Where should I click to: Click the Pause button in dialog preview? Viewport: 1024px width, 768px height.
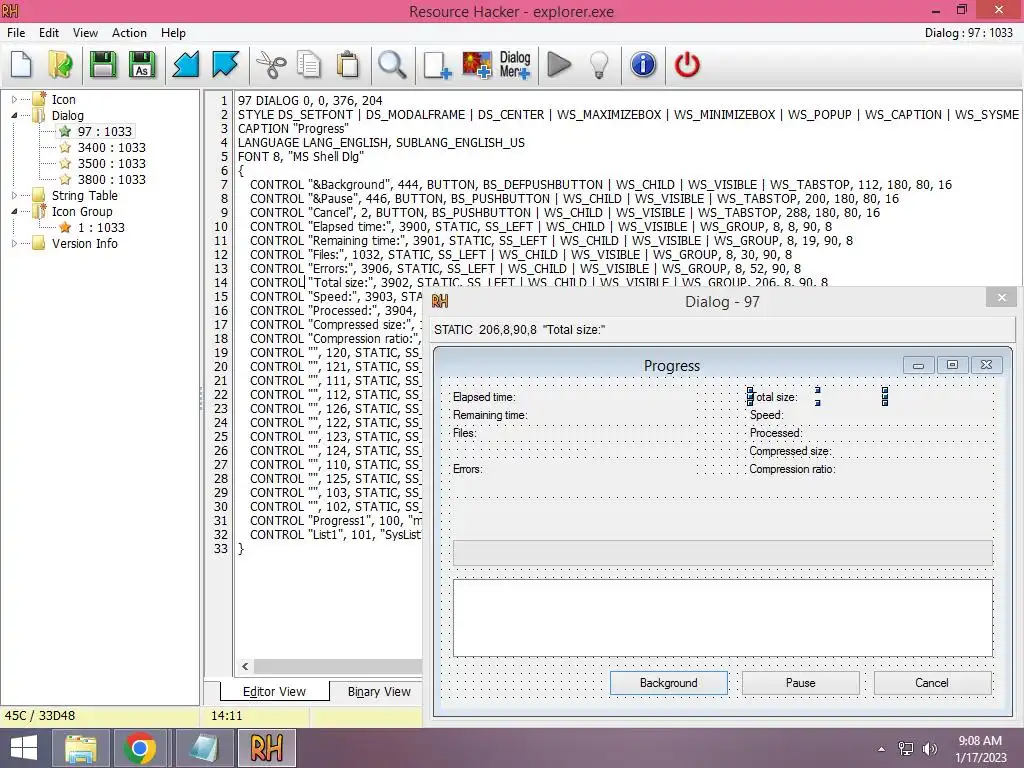click(x=801, y=683)
